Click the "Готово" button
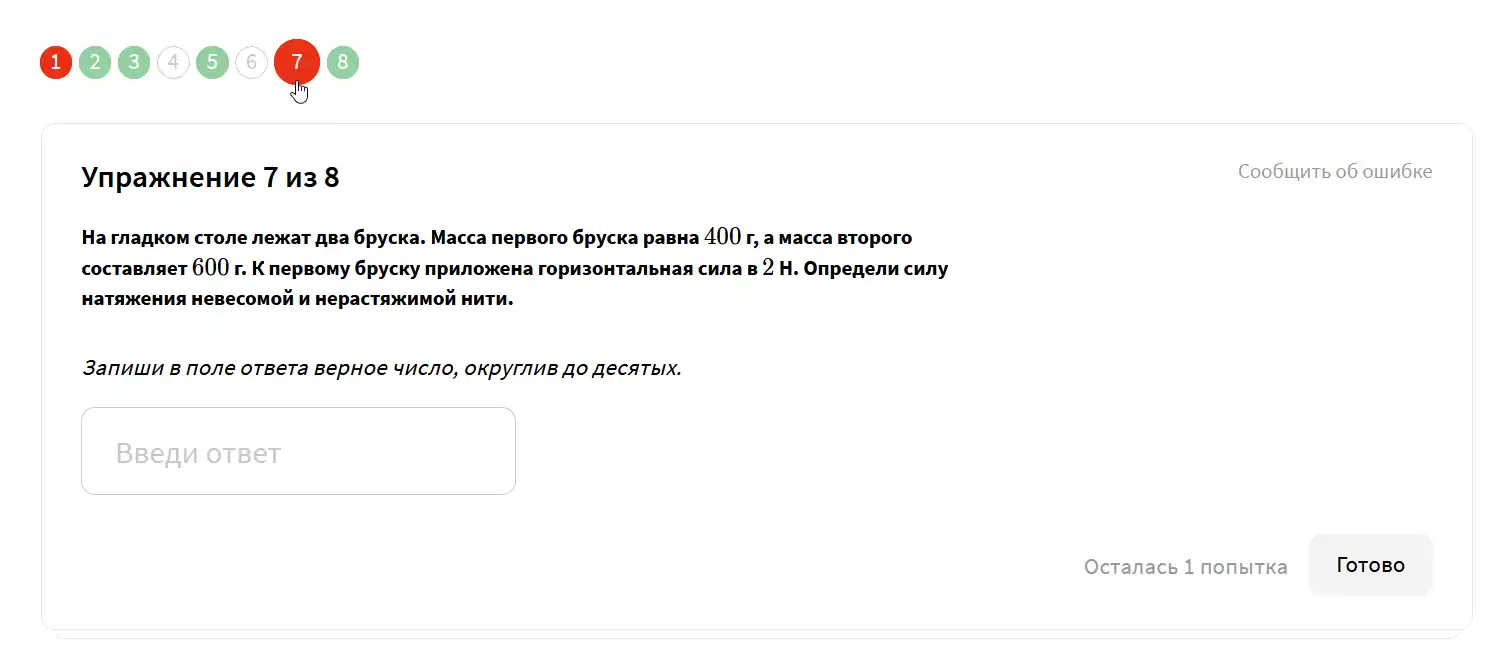 [1371, 565]
